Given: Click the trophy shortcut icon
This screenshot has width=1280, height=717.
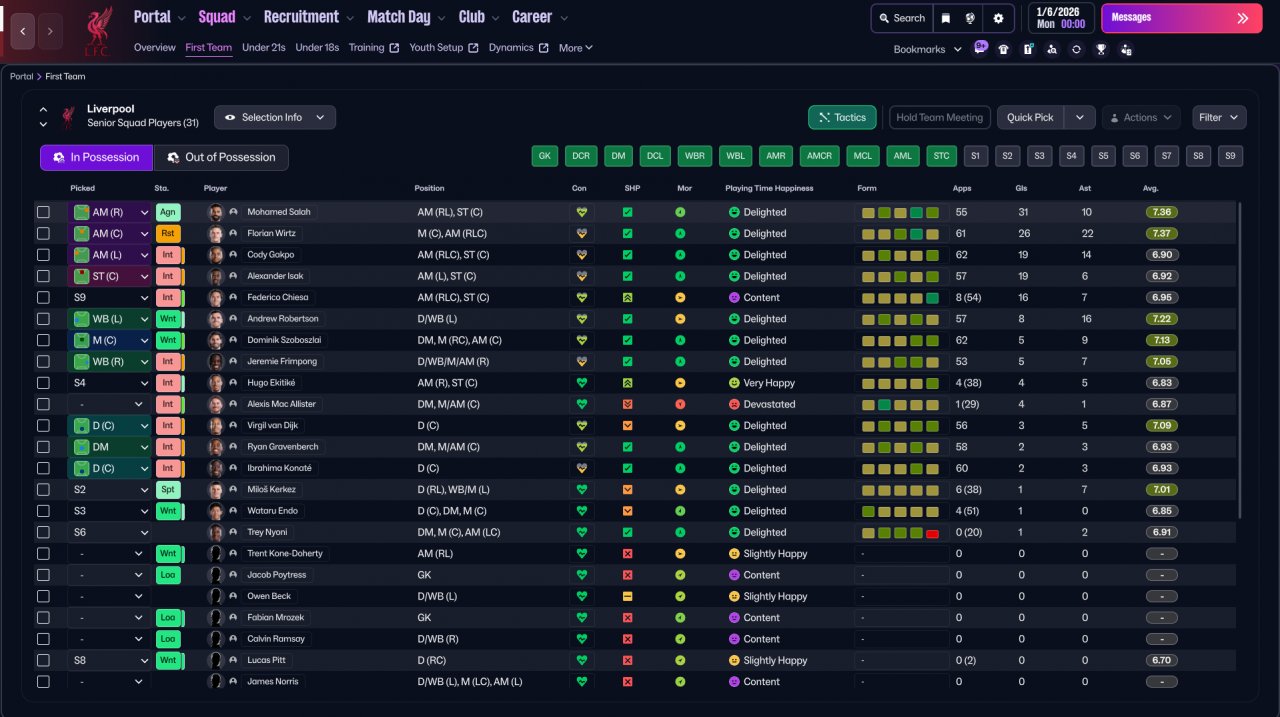Looking at the screenshot, I should point(1101,49).
